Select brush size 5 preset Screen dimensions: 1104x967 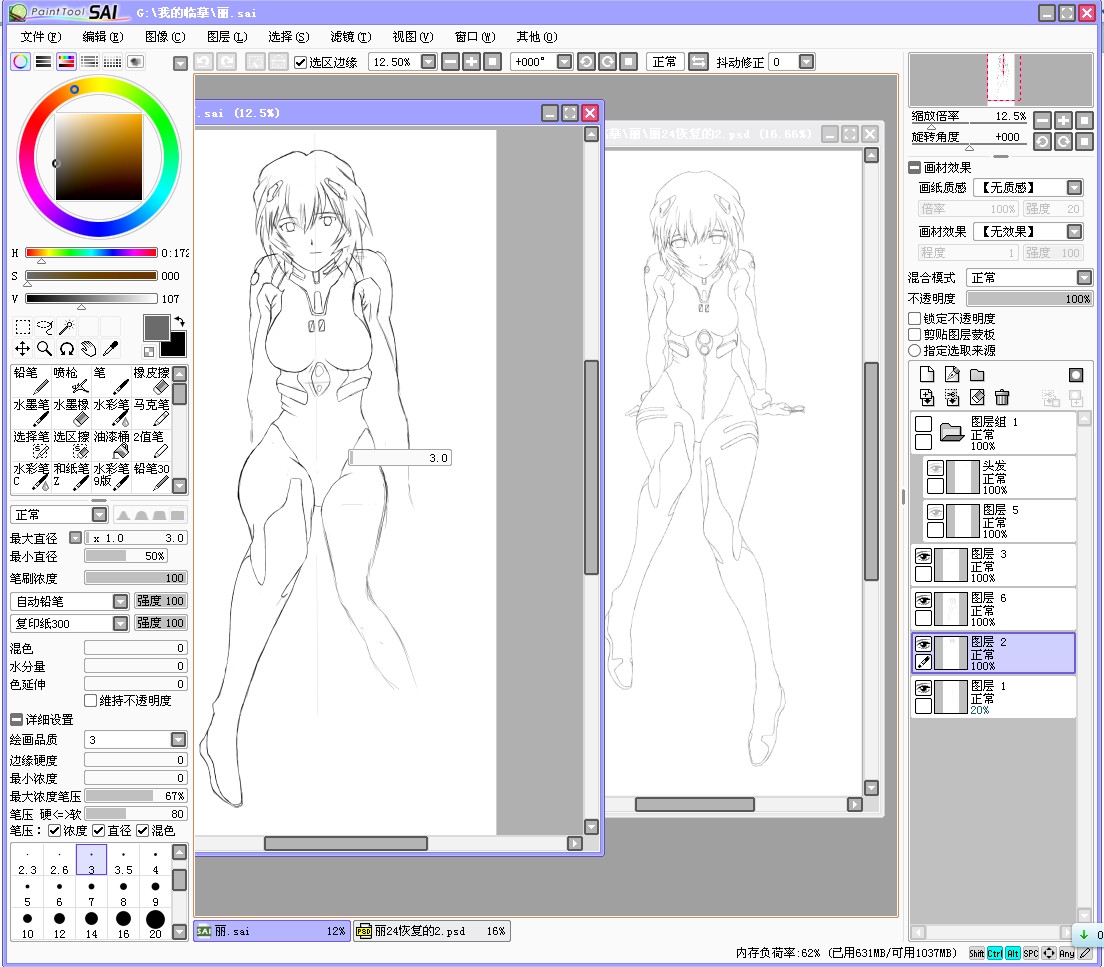click(27, 893)
